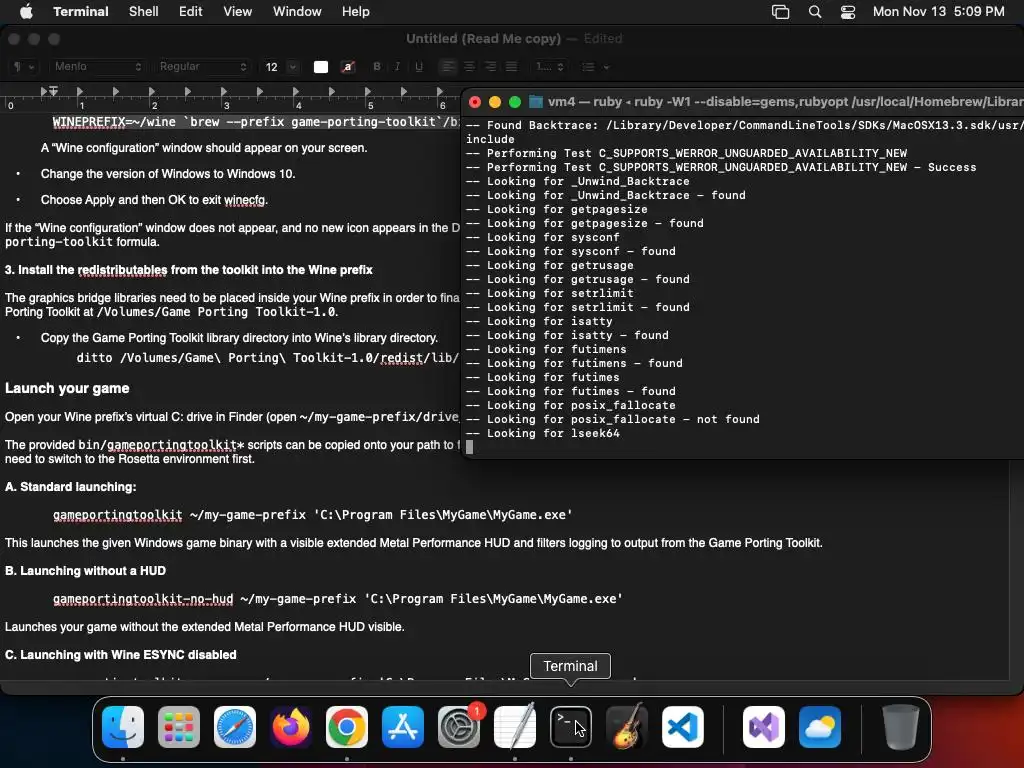
Task: Minimize the Terminal window
Action: 495,102
